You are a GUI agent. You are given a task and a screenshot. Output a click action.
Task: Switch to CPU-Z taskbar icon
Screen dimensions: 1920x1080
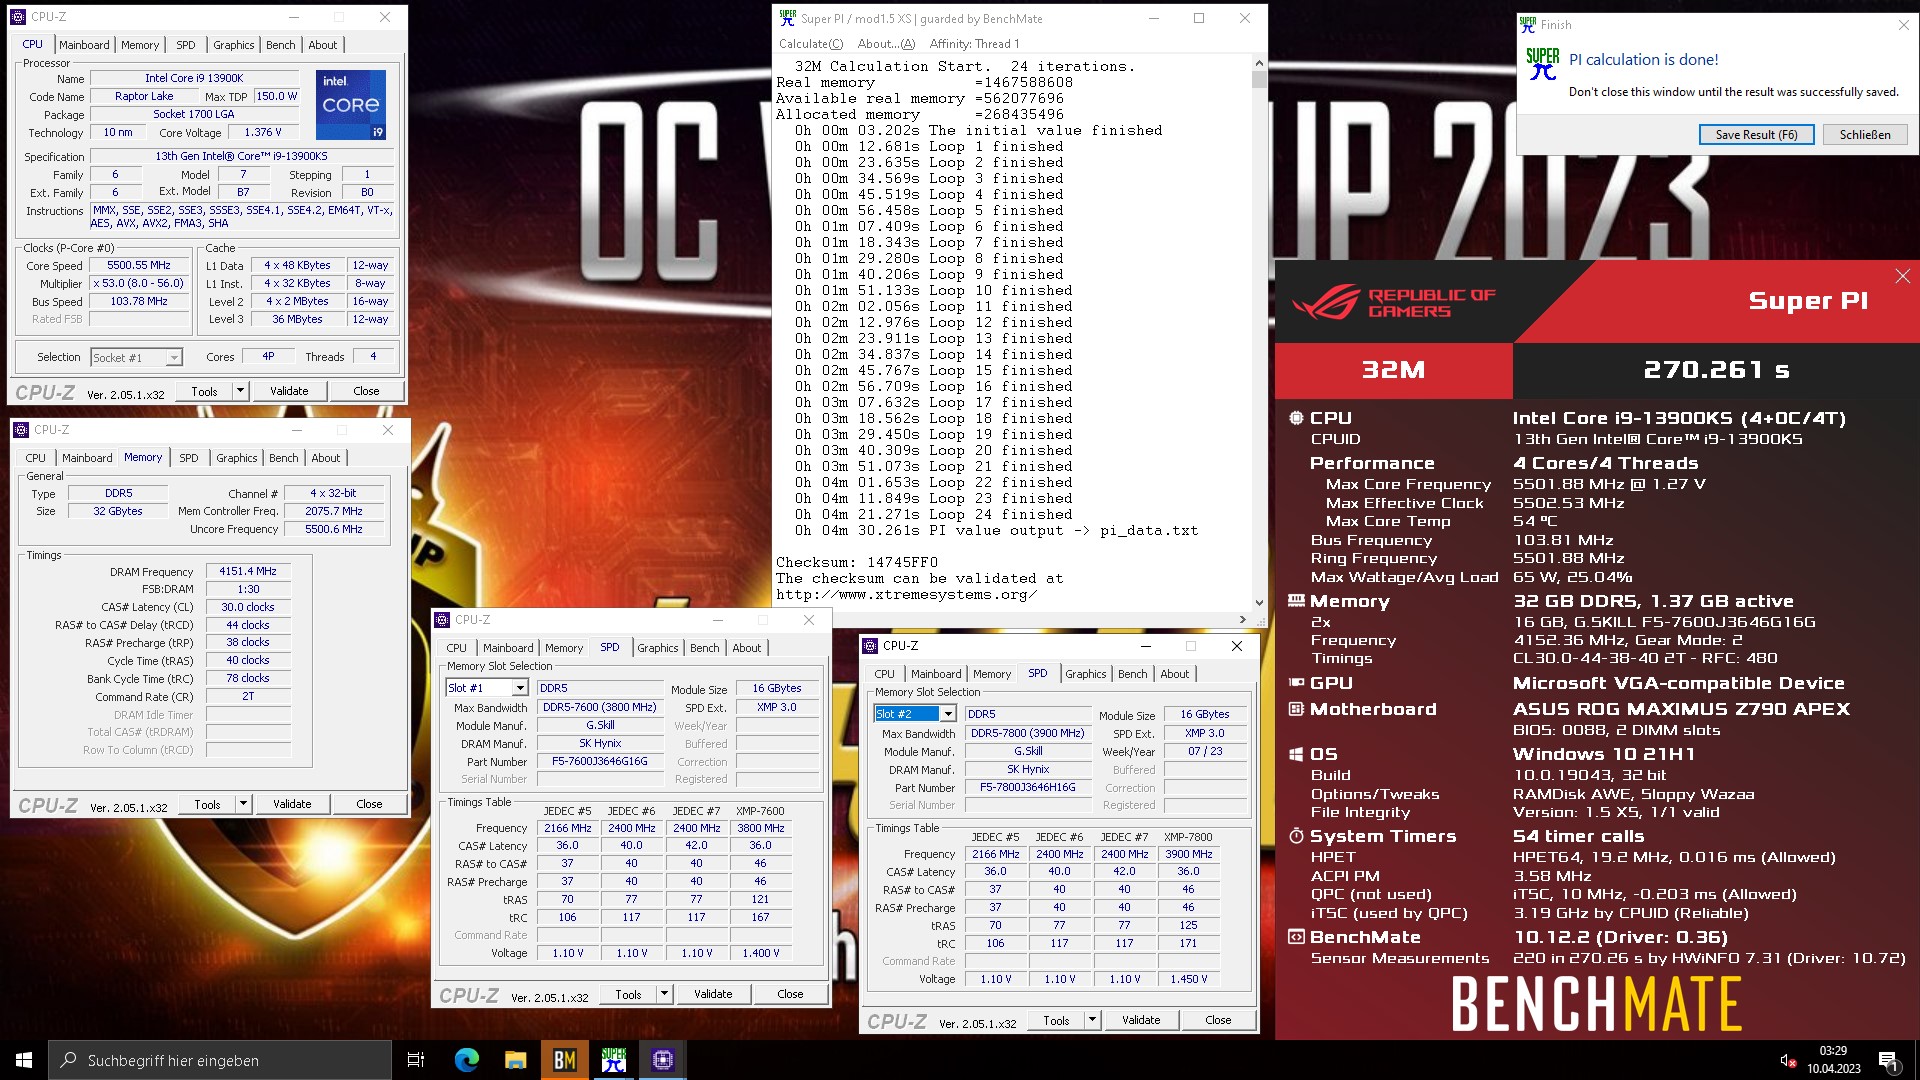tap(662, 1060)
